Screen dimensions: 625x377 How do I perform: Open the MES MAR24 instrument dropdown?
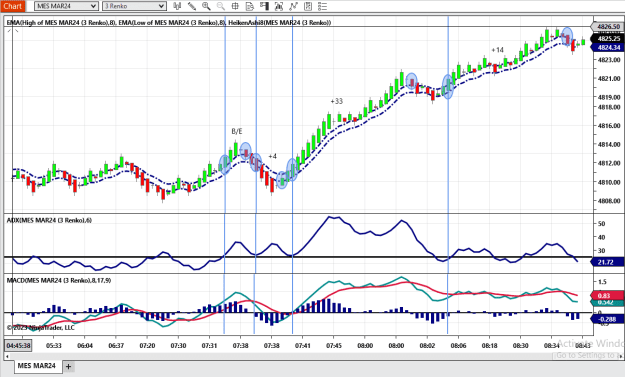pyautogui.click(x=66, y=6)
